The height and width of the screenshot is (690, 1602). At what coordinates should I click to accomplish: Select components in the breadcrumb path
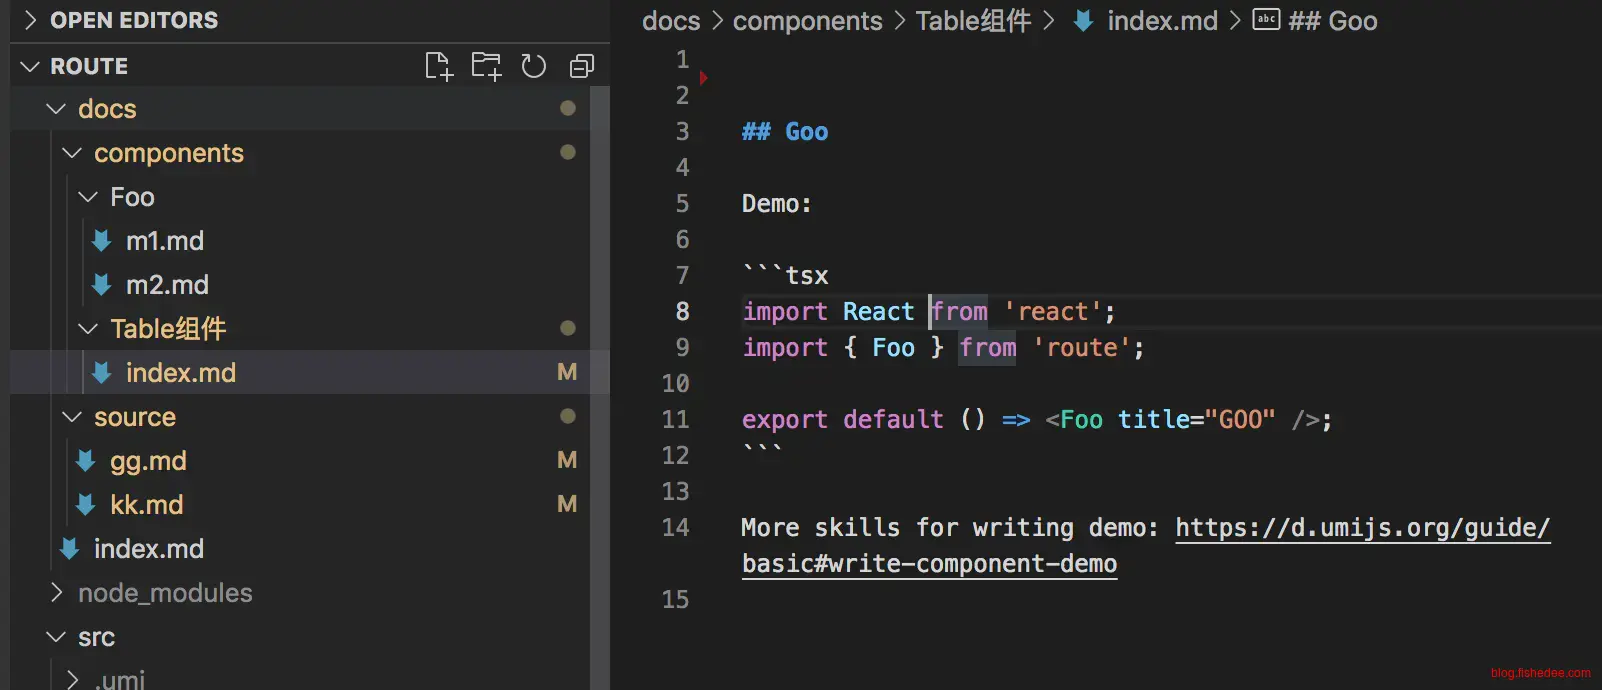point(807,21)
